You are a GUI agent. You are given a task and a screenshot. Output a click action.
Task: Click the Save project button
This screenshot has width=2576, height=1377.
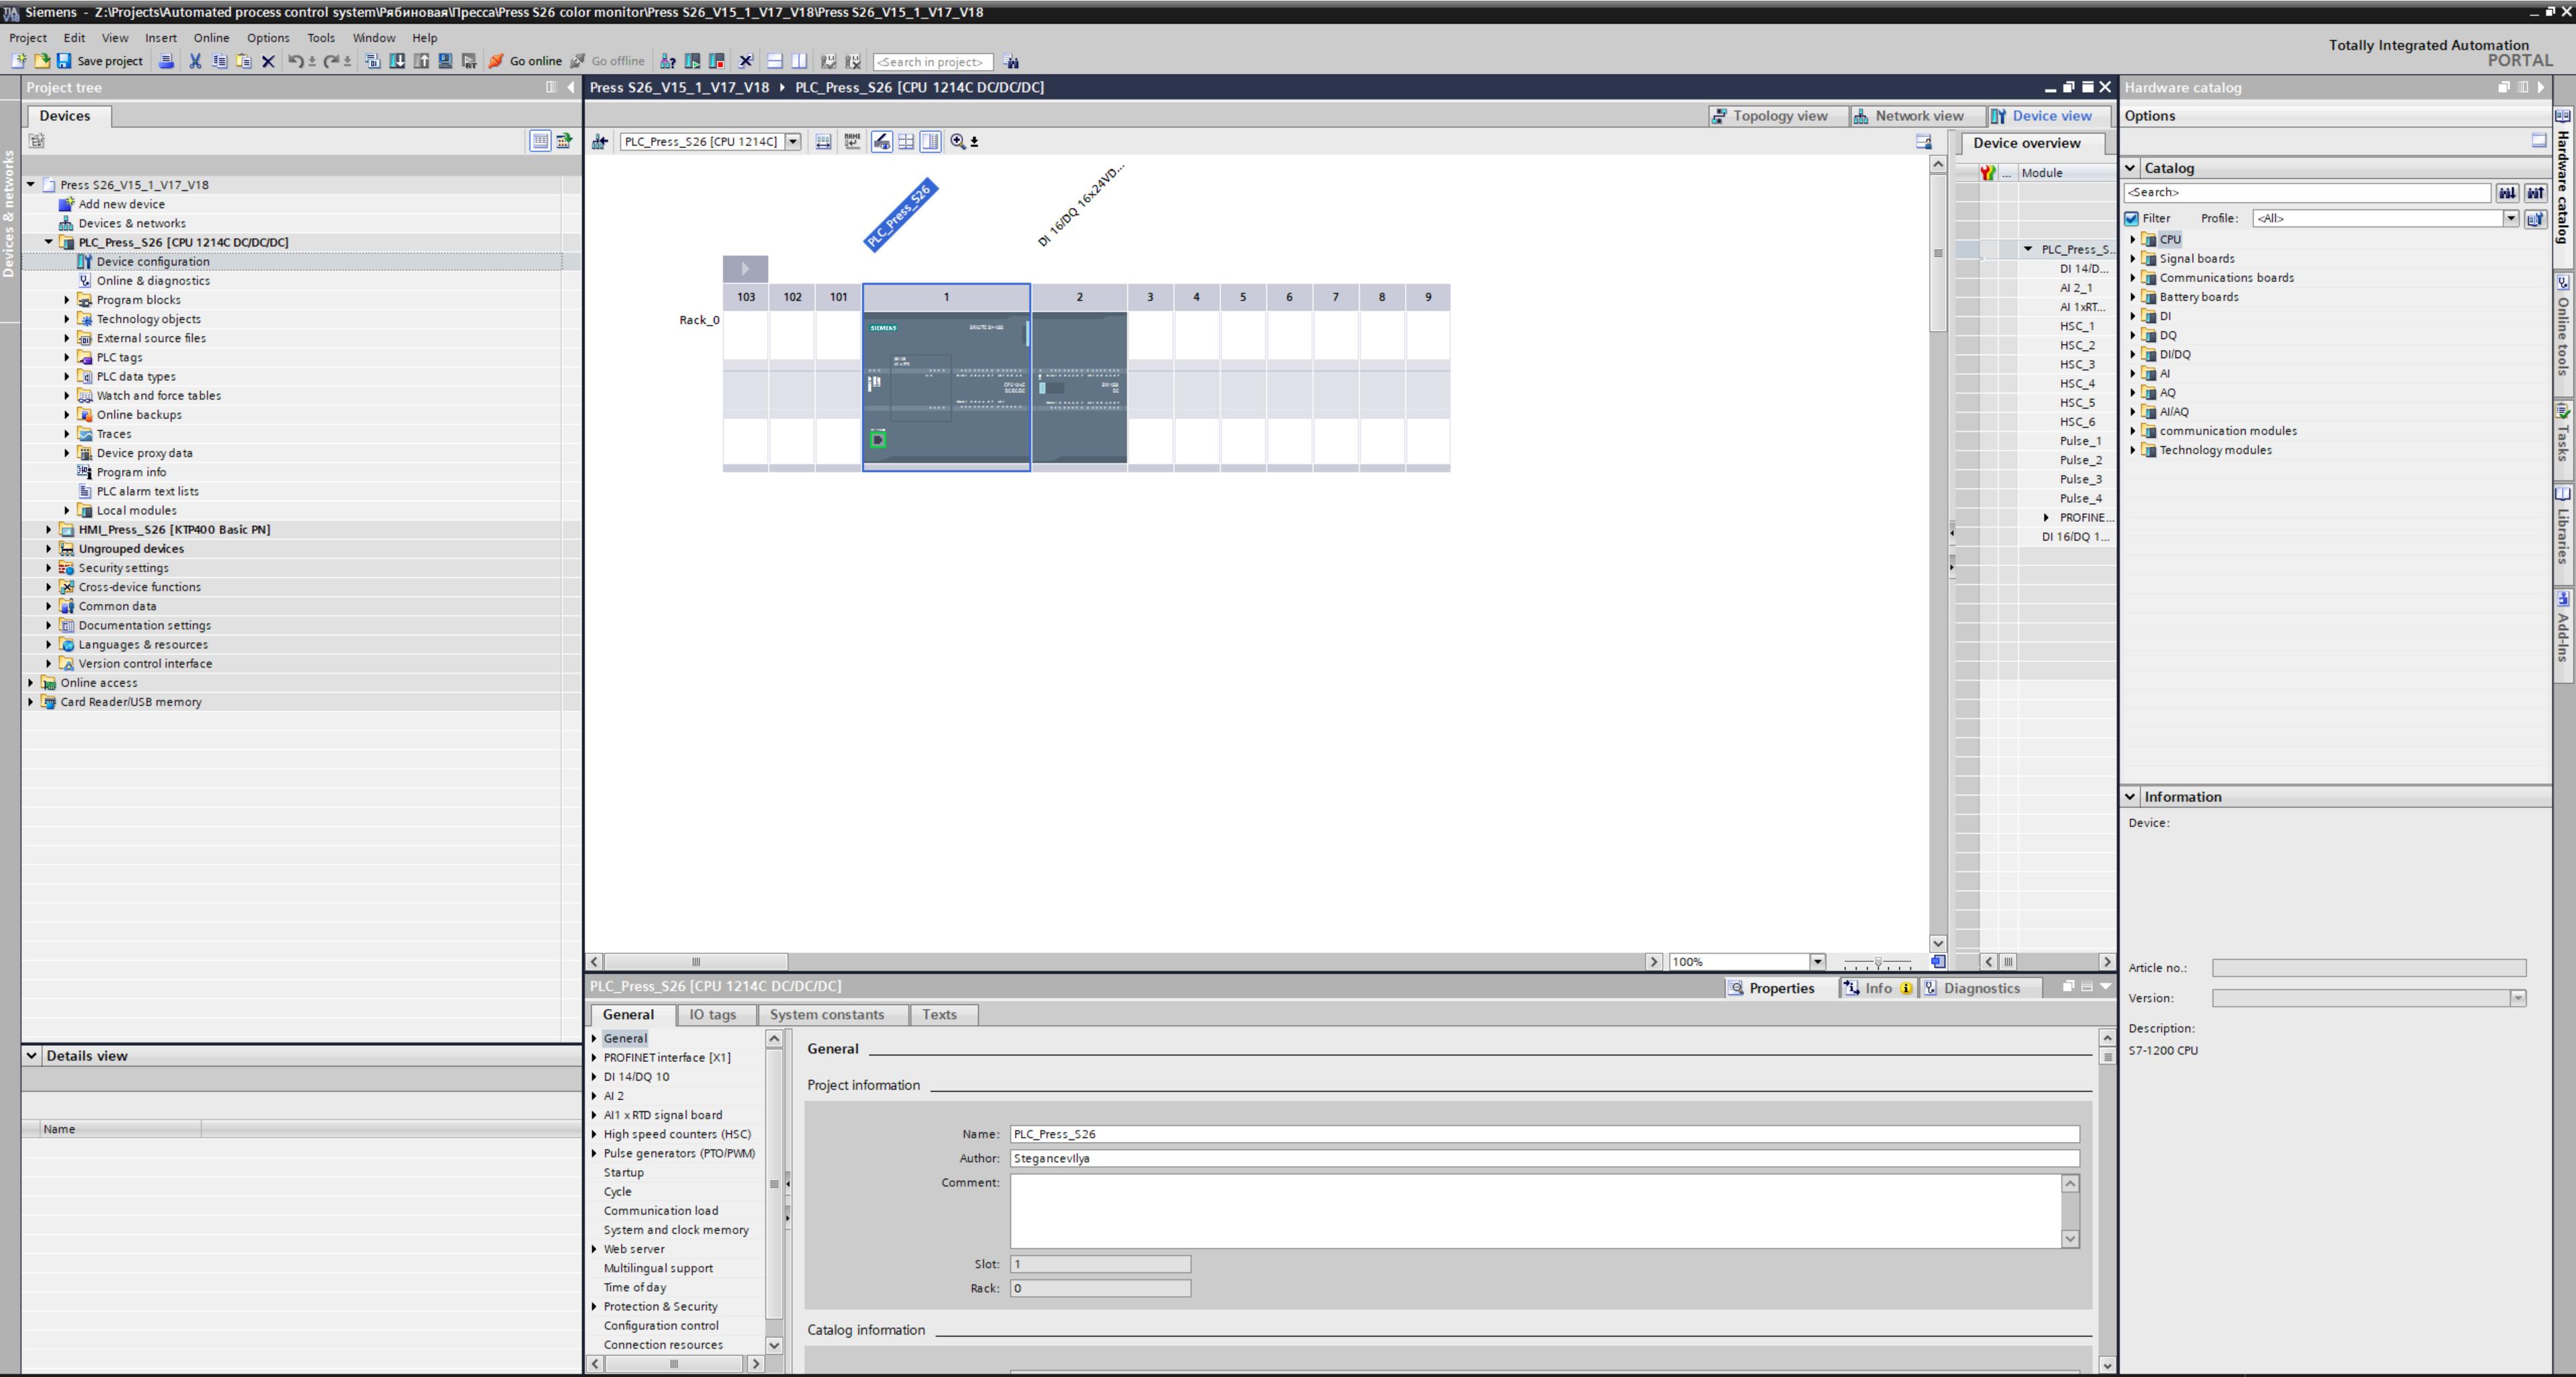99,61
